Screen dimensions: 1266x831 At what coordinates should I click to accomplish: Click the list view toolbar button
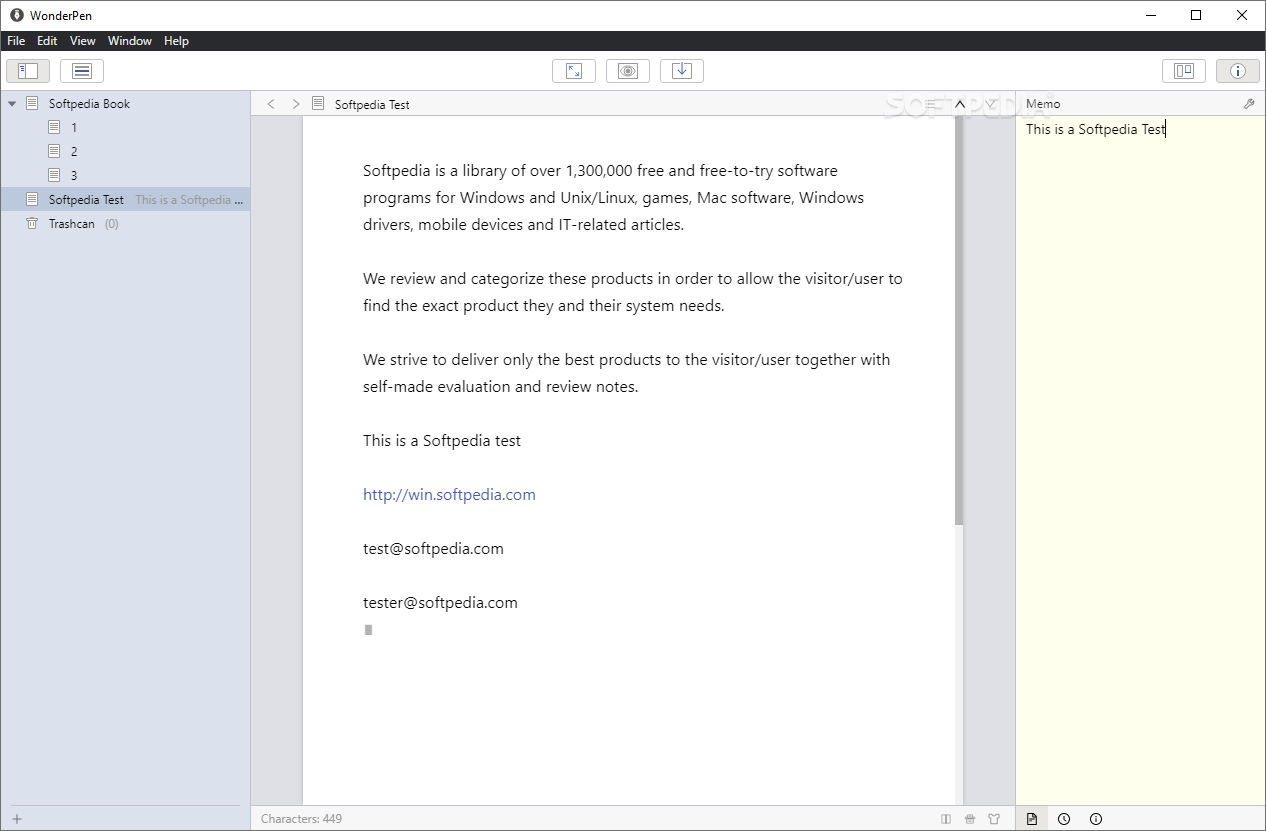(82, 71)
